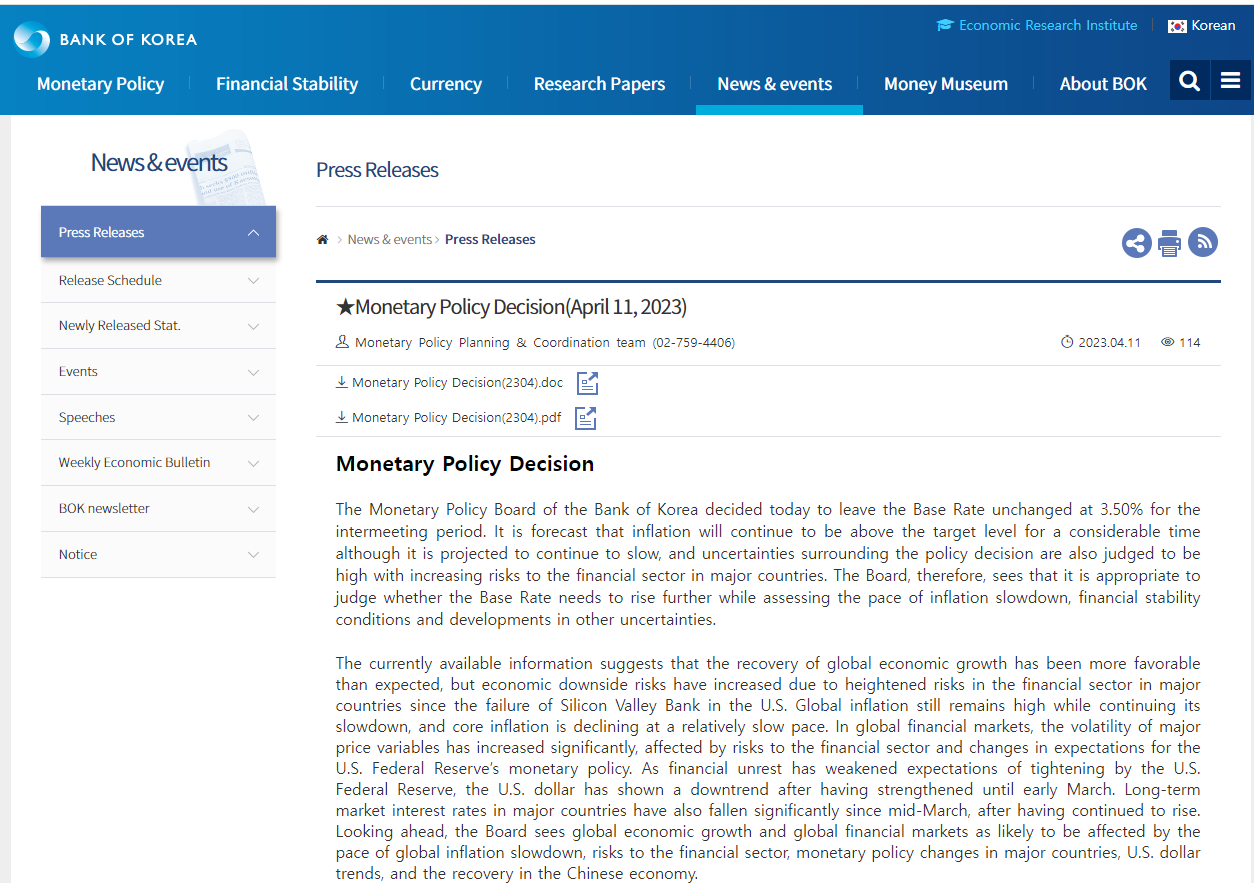This screenshot has height=883, width=1254.
Task: Open the Monetary Policy menu
Action: point(100,84)
